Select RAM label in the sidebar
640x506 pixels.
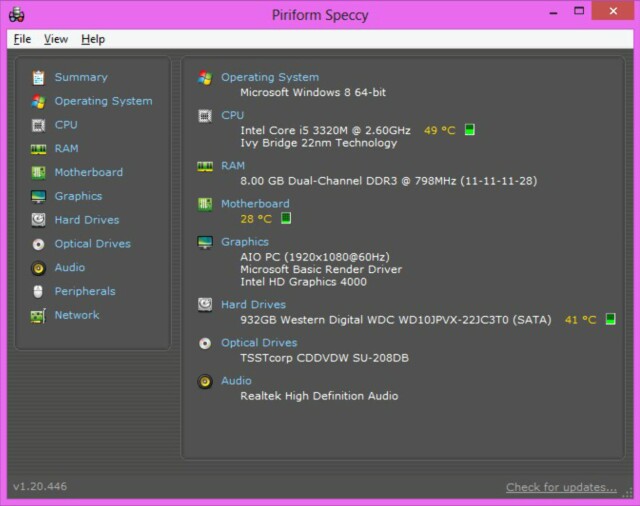(x=67, y=149)
